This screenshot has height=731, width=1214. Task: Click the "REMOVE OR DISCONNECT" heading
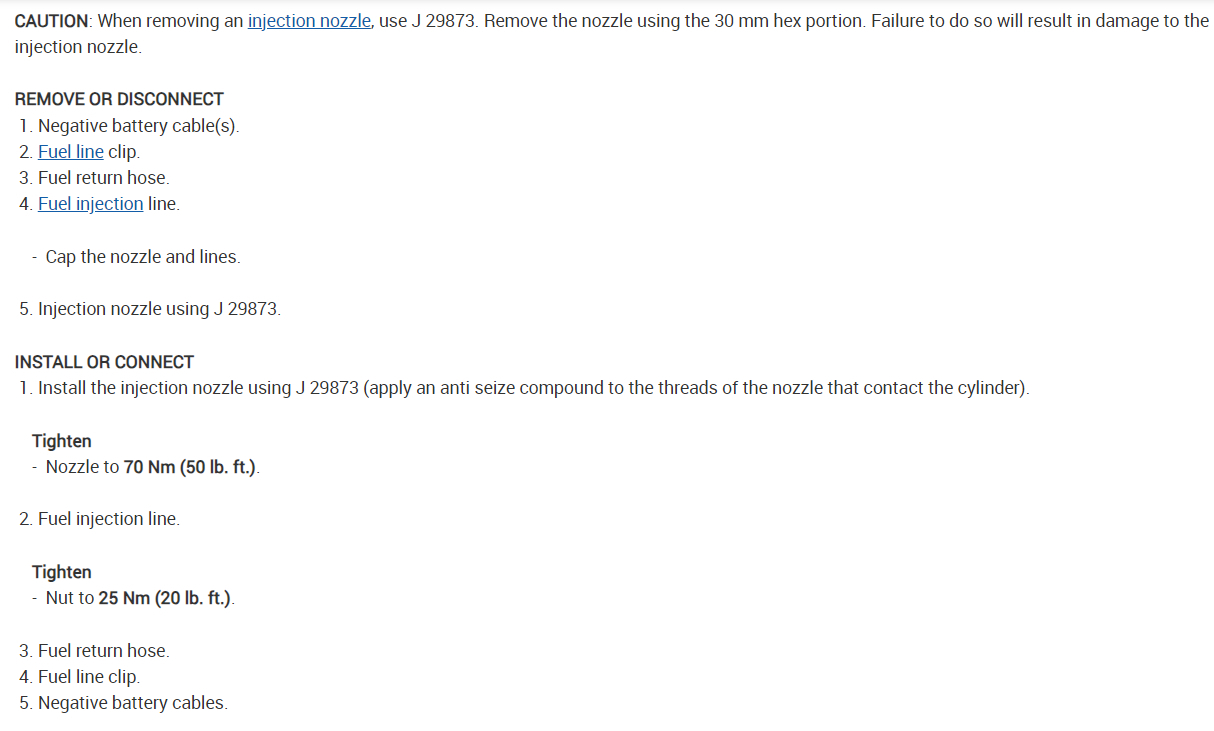click(119, 99)
